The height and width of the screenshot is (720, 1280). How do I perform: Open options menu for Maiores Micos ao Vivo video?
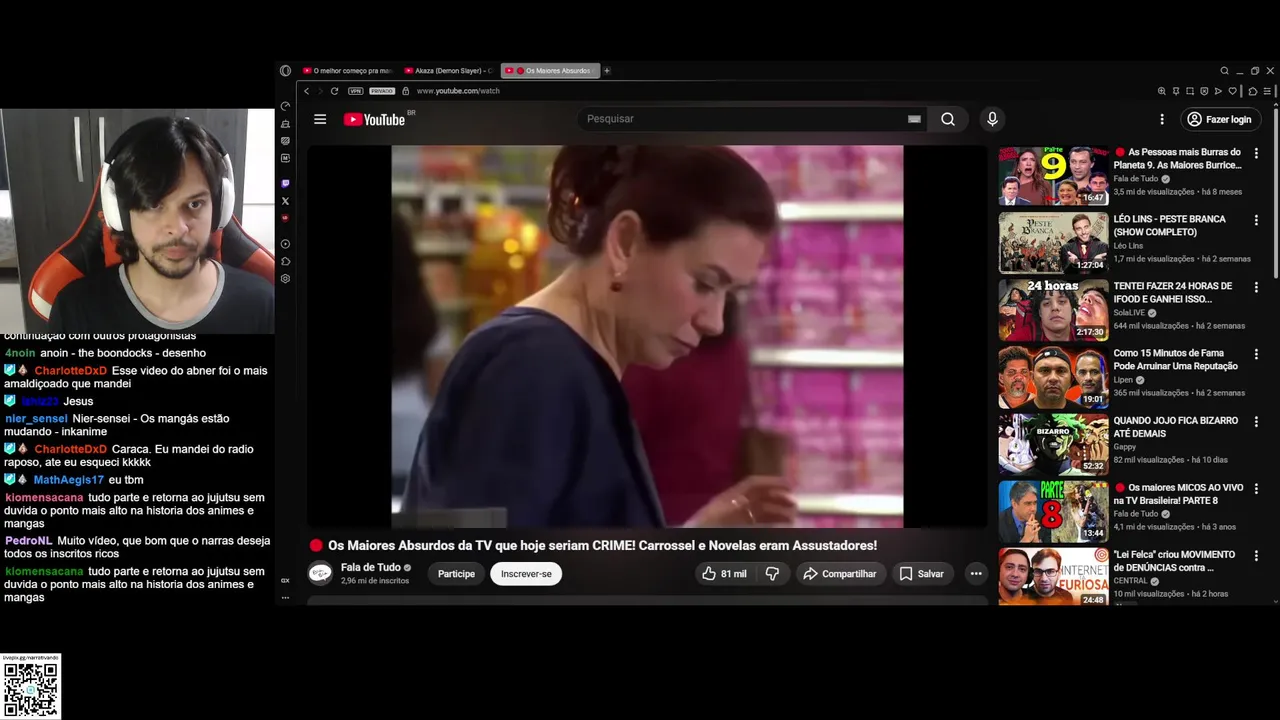(1256, 488)
